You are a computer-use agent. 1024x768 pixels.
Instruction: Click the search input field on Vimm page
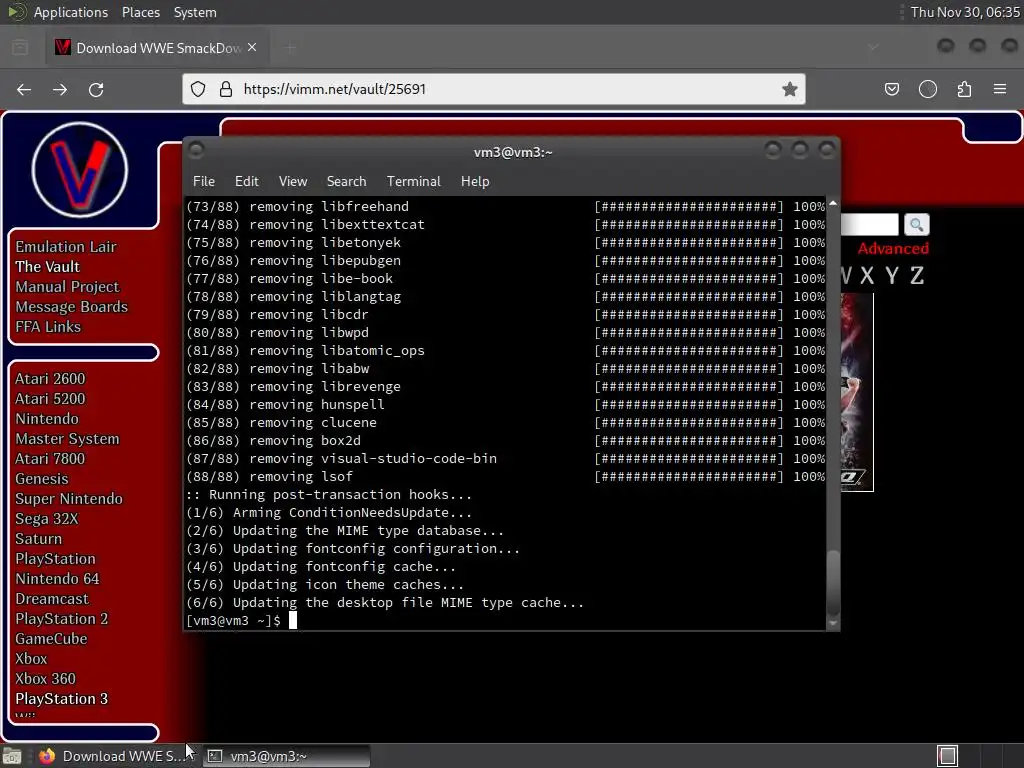tap(869, 225)
